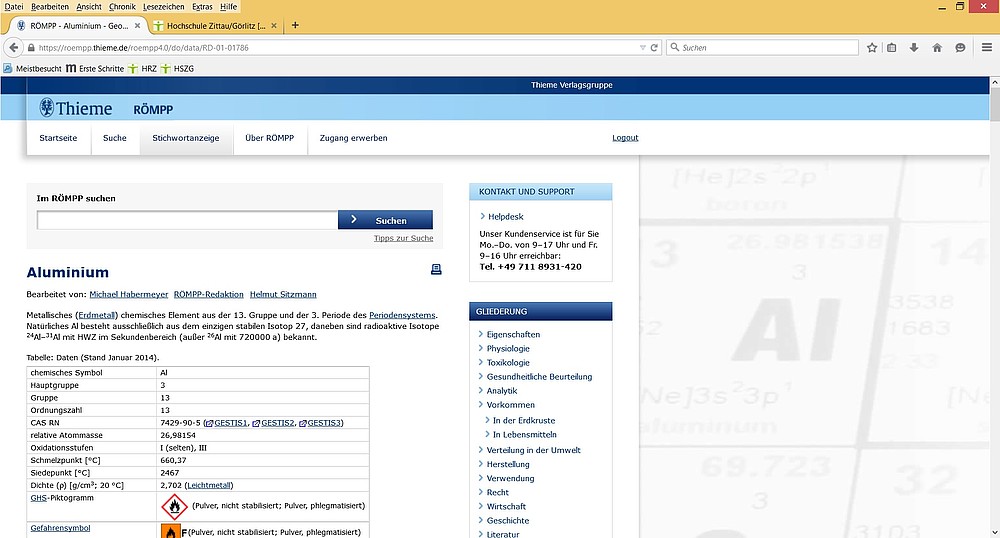
Task: Click the Logout link
Action: [x=625, y=138]
